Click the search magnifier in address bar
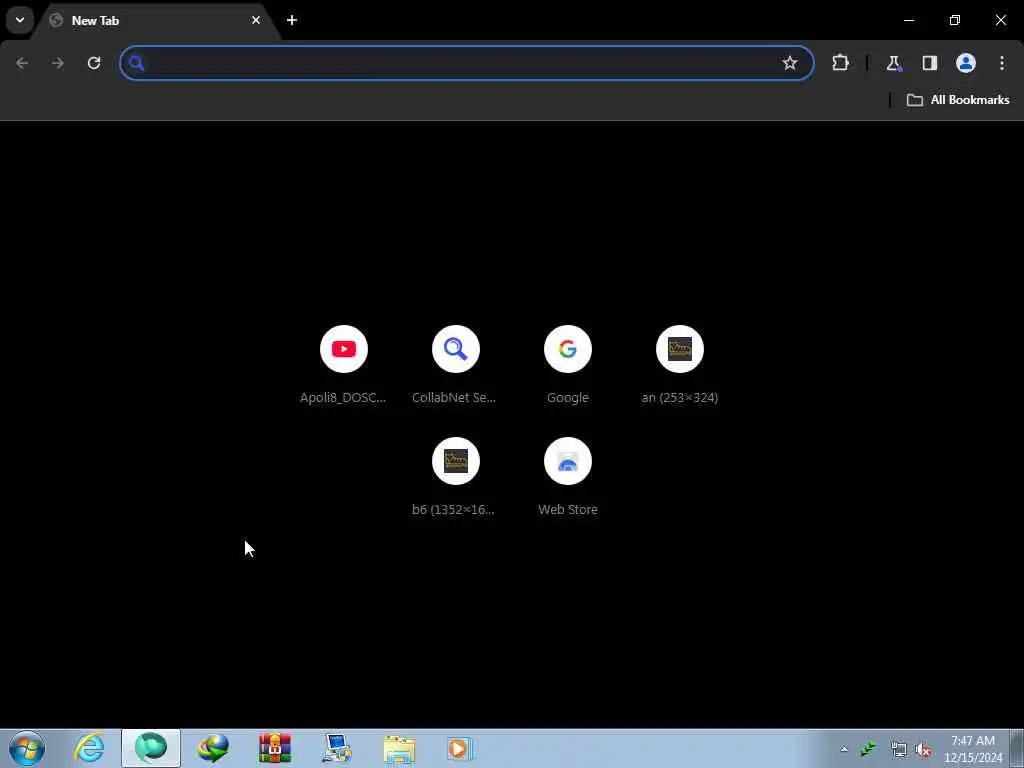 click(136, 63)
